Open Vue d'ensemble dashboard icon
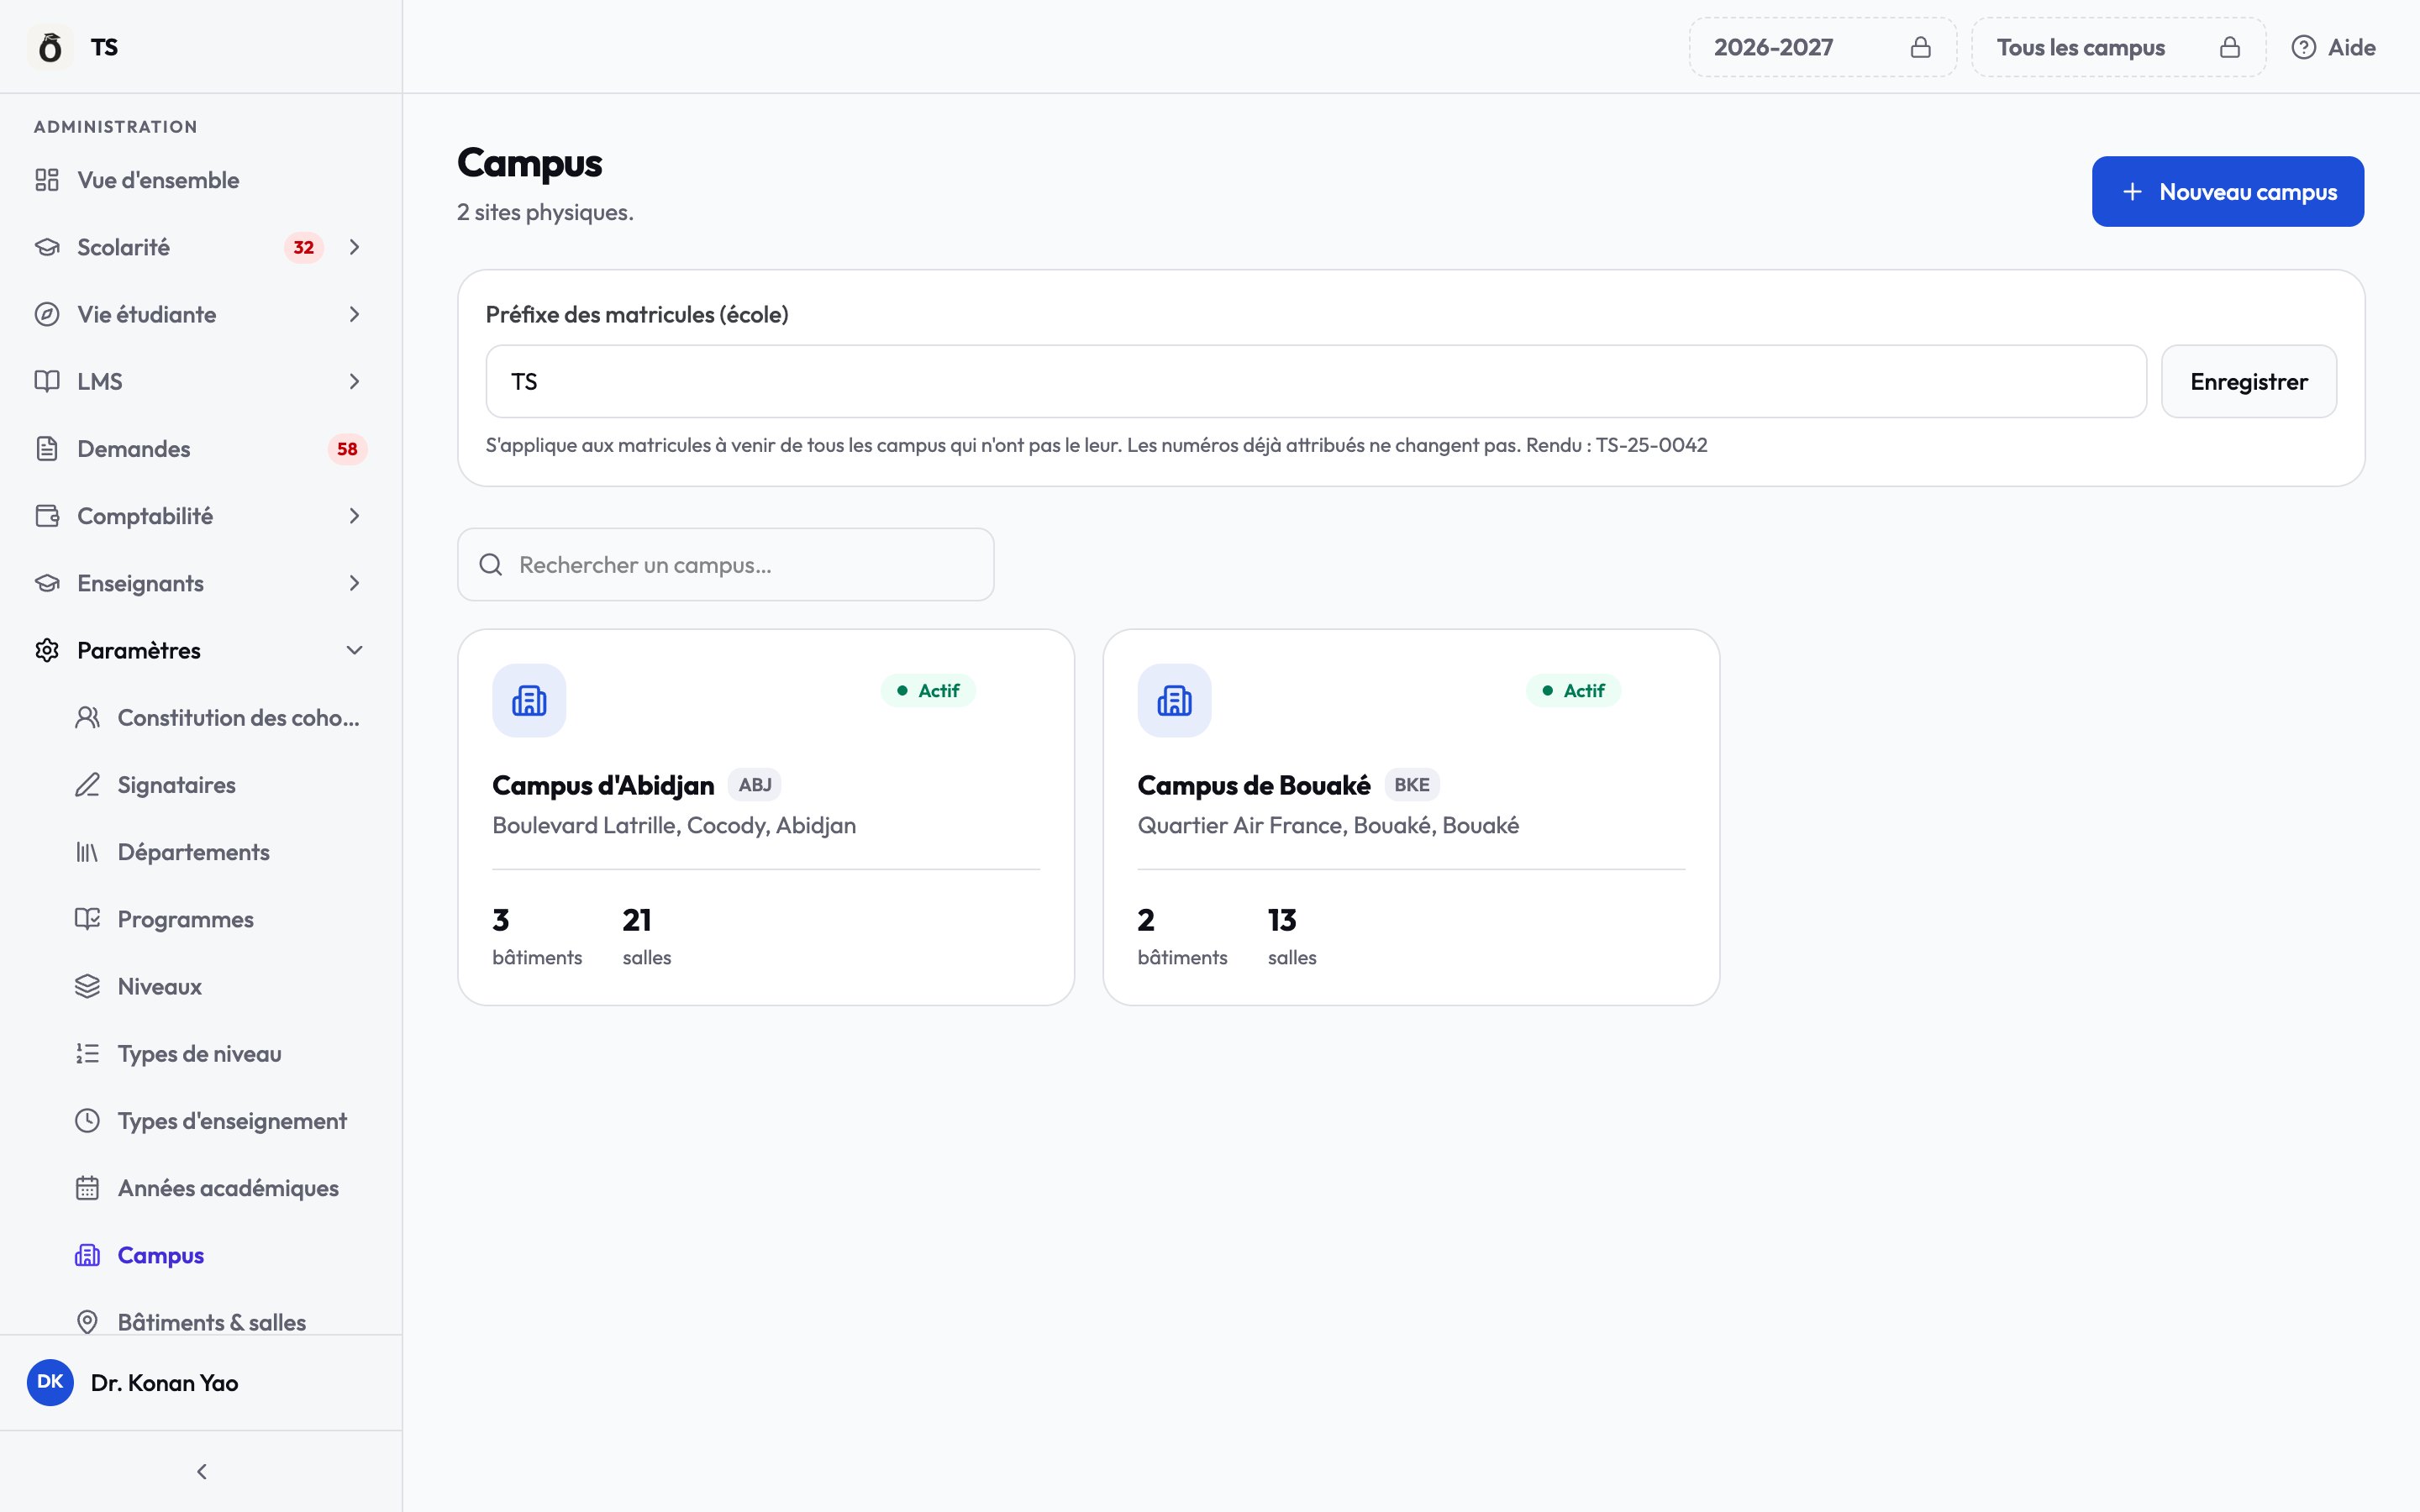The height and width of the screenshot is (1512, 2420). [x=47, y=180]
